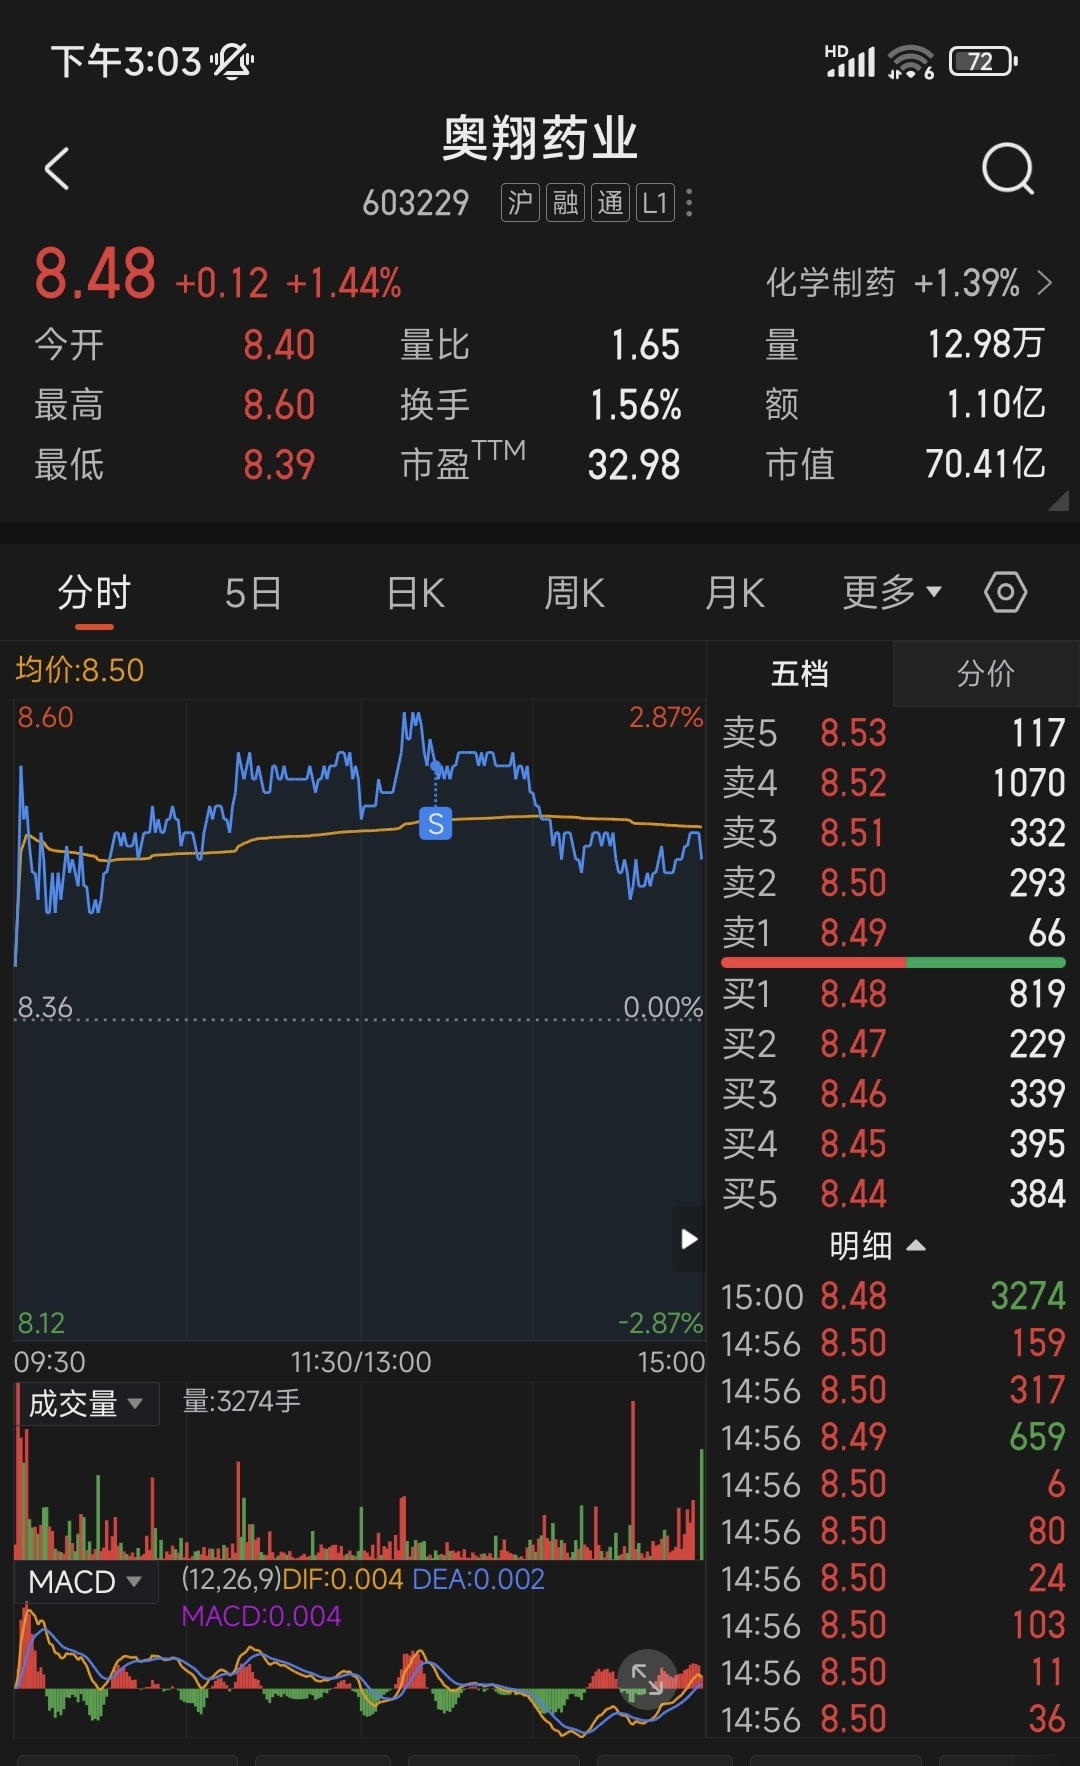Tap the 14:56 8.50 trade with 317
Viewport: 1080px width, 1766px height.
[894, 1390]
